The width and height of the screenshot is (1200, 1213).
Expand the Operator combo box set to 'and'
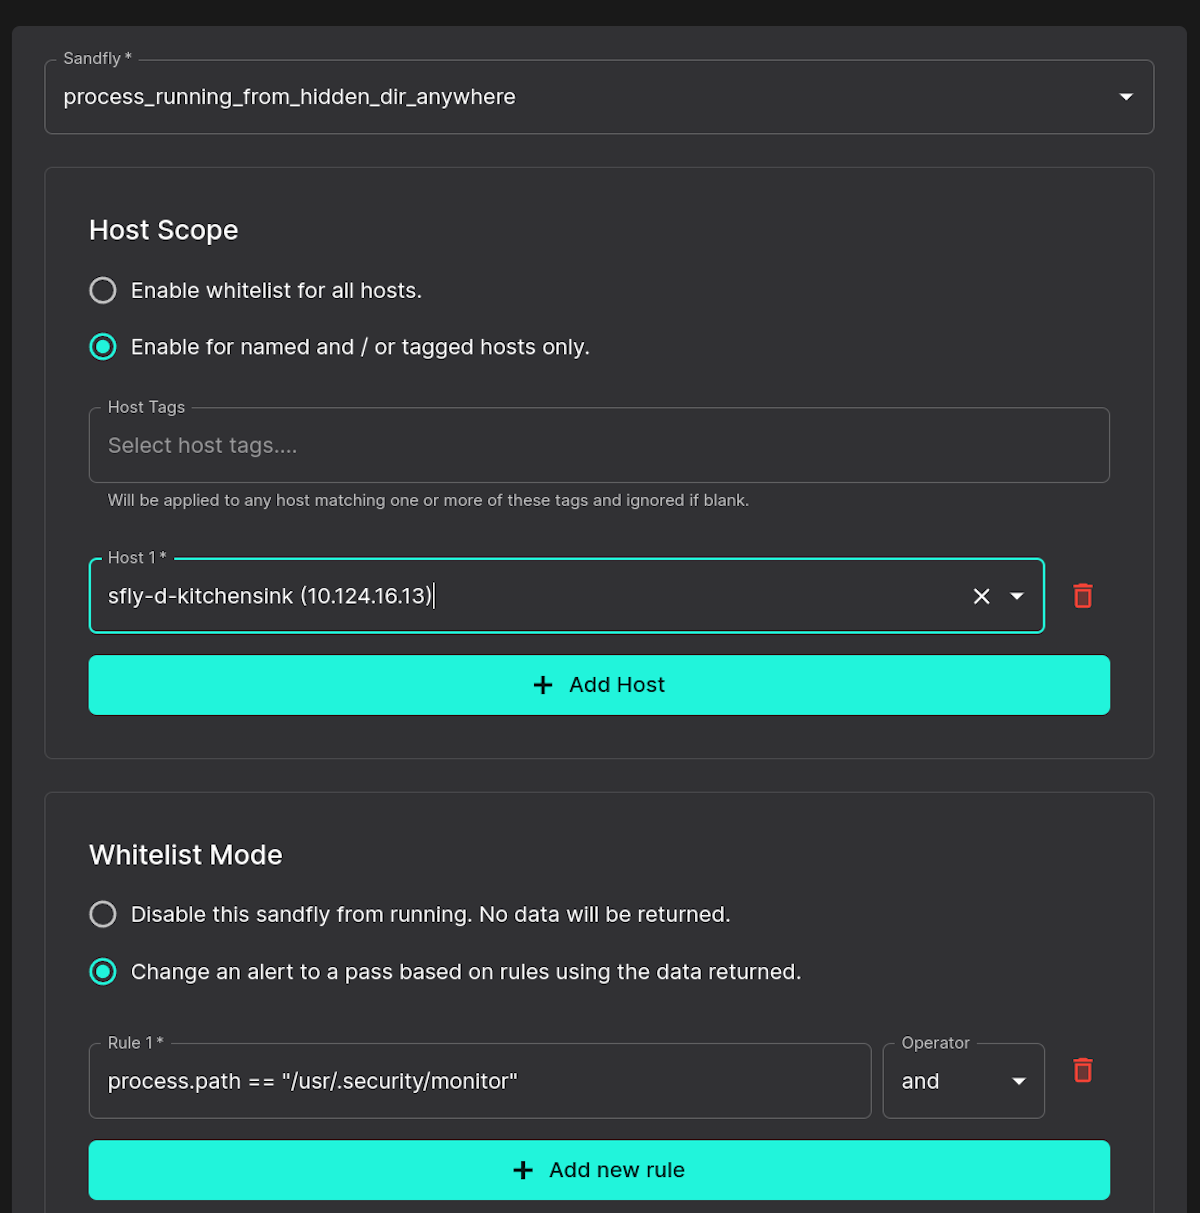pyautogui.click(x=963, y=1081)
